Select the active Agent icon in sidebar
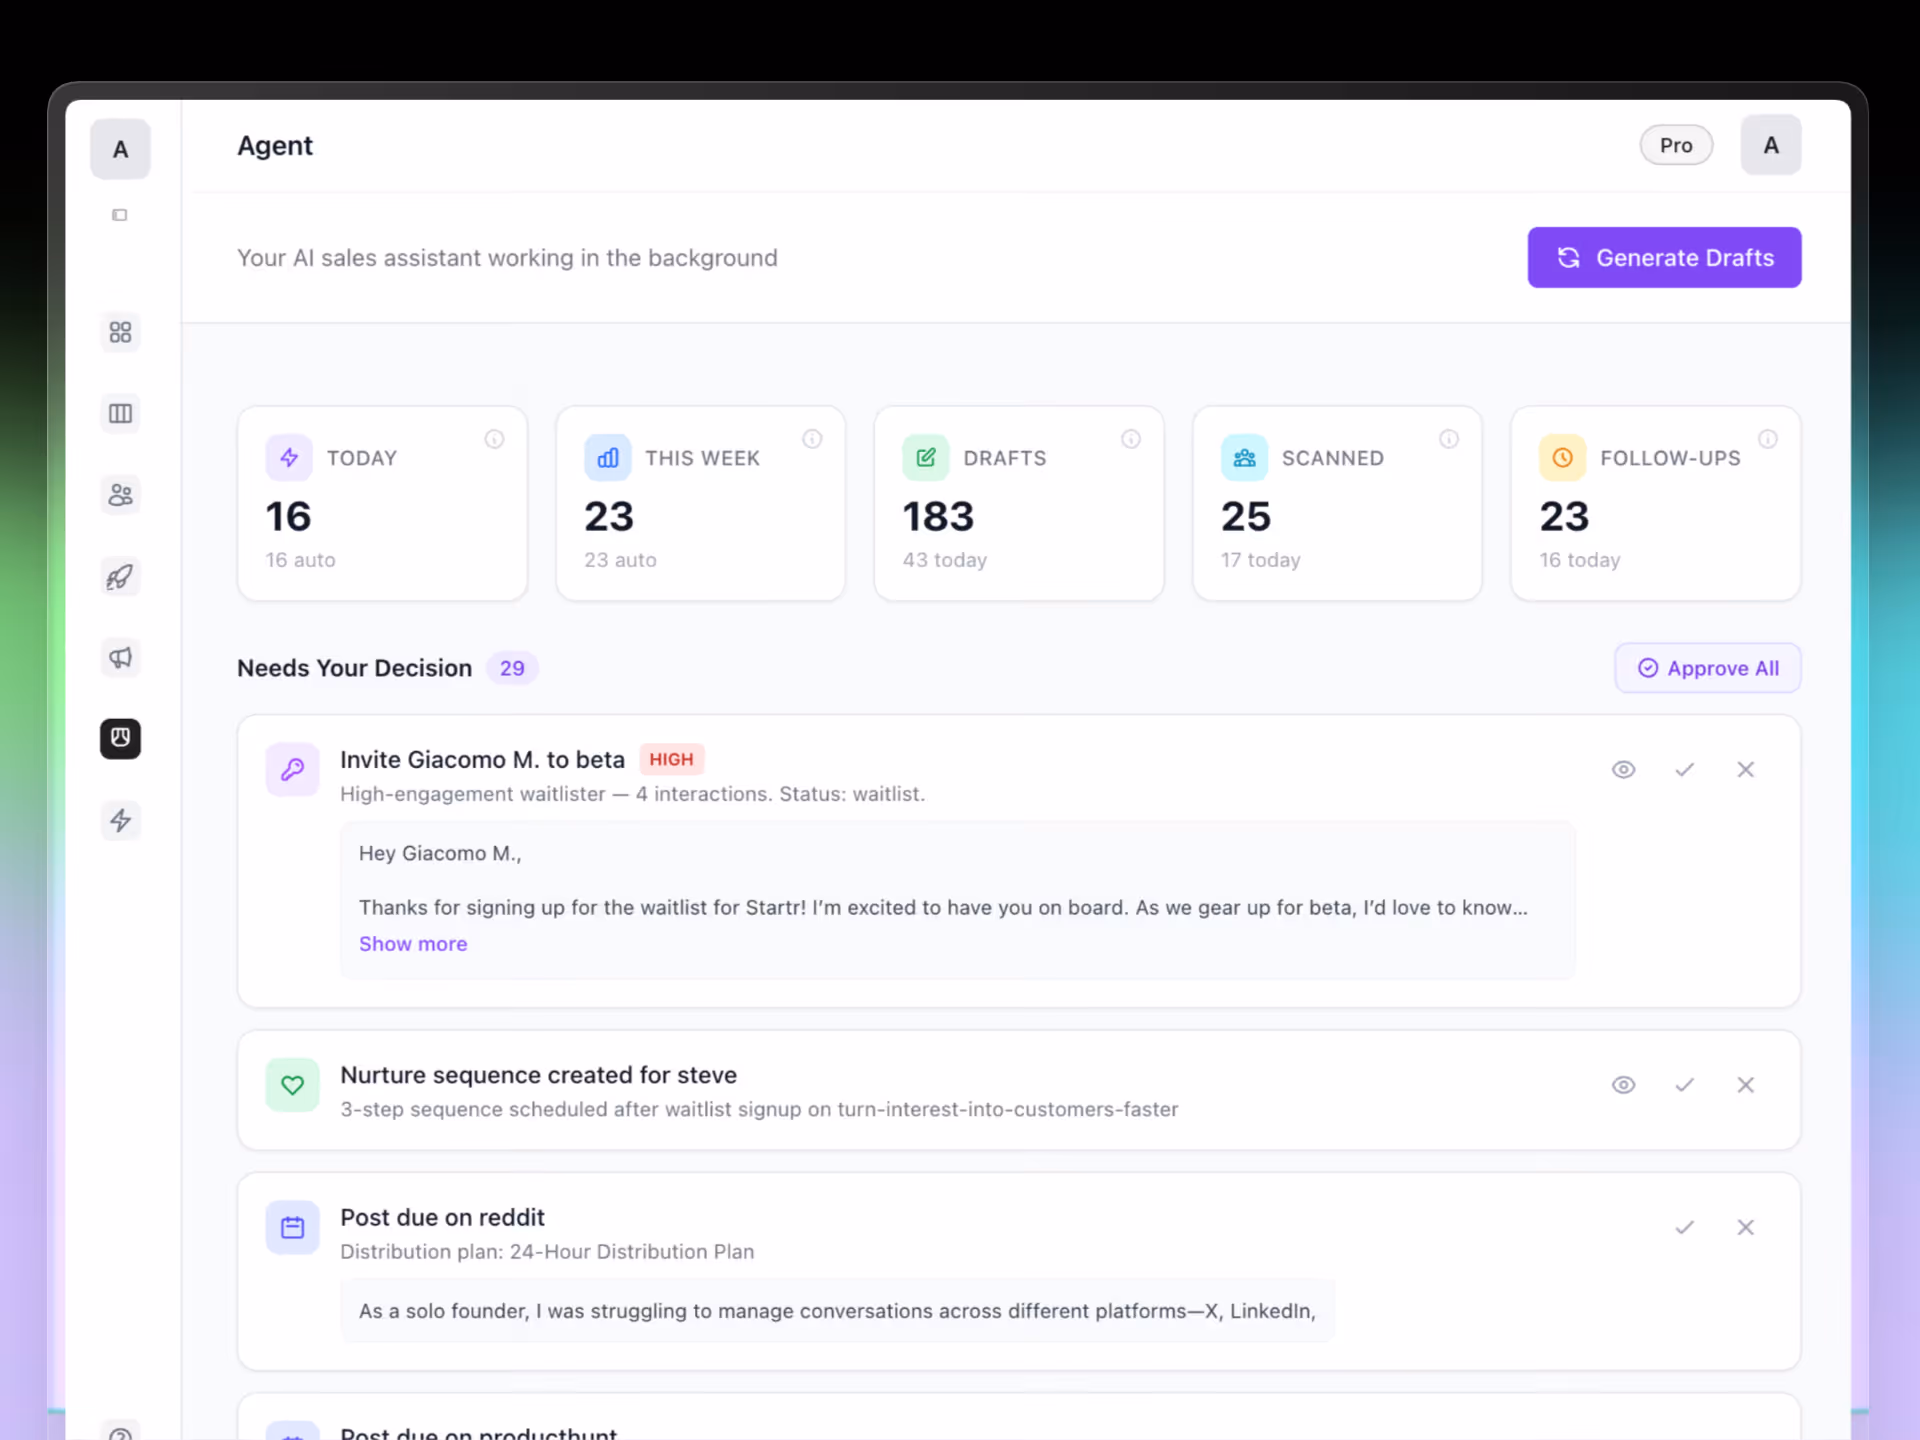The height and width of the screenshot is (1440, 1920). pyautogui.click(x=120, y=738)
